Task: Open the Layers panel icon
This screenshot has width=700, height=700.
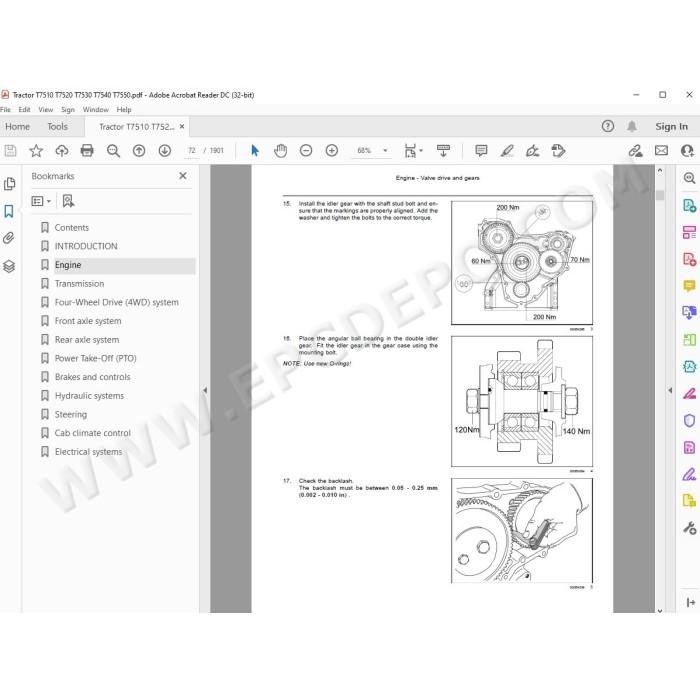Action: pyautogui.click(x=9, y=267)
